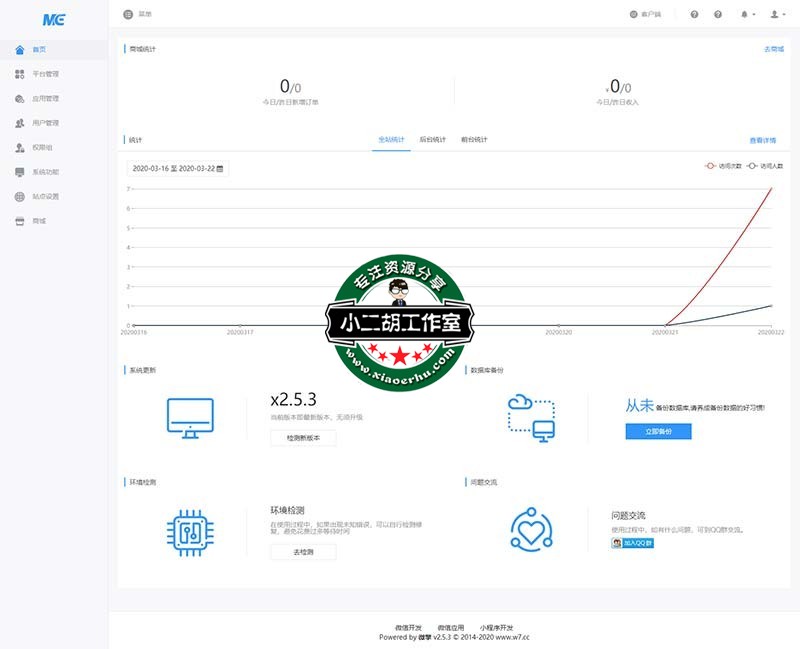Click the 加入QQ群 badge

[x=632, y=544]
